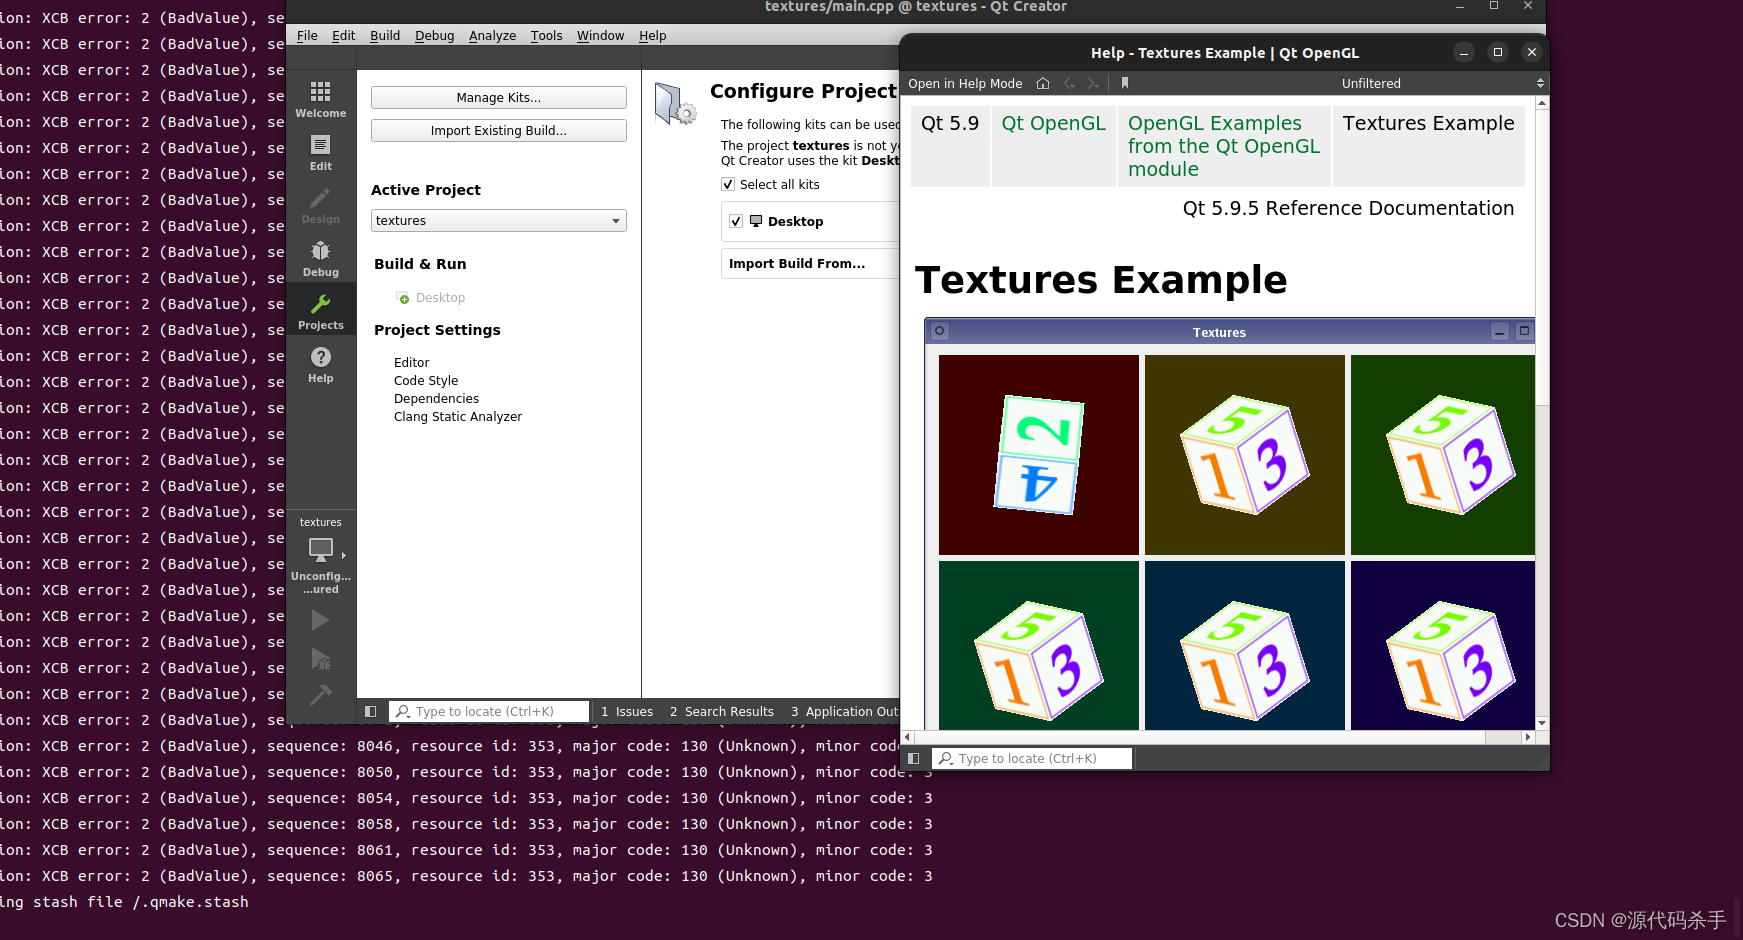Open the Help menu in menu bar
This screenshot has height=940, width=1743.
pyautogui.click(x=652, y=35)
